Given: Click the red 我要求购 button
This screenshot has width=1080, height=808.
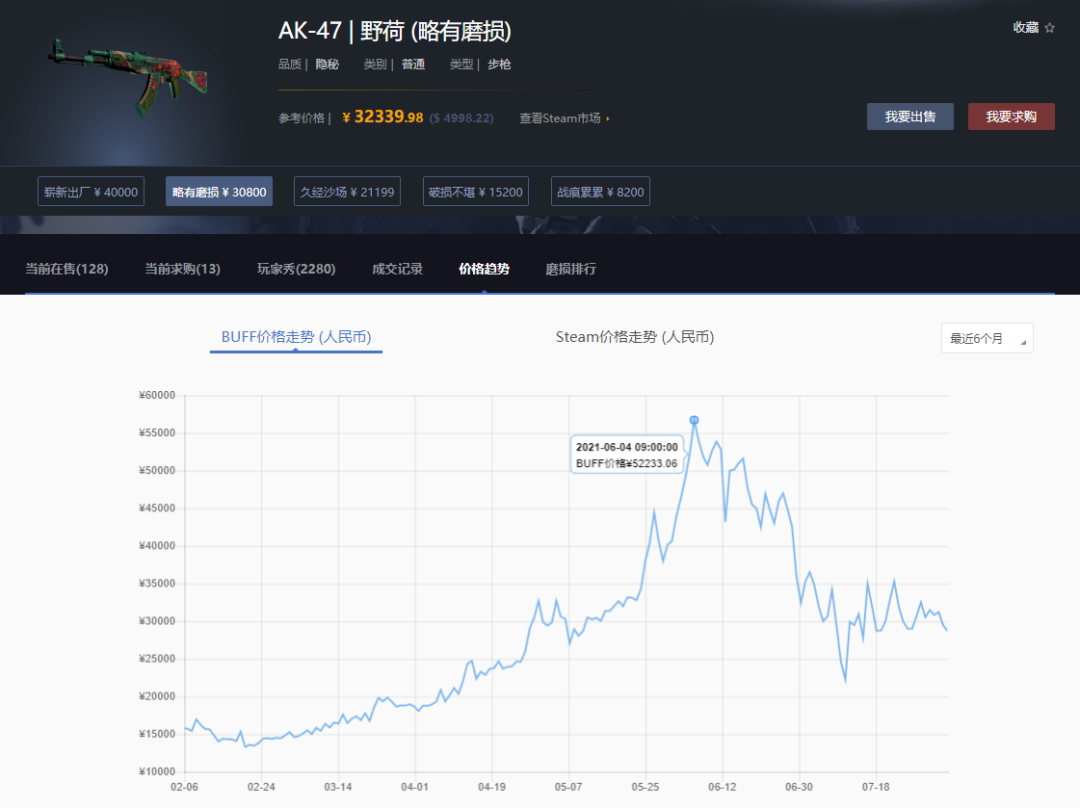Looking at the screenshot, I should click(x=1011, y=116).
